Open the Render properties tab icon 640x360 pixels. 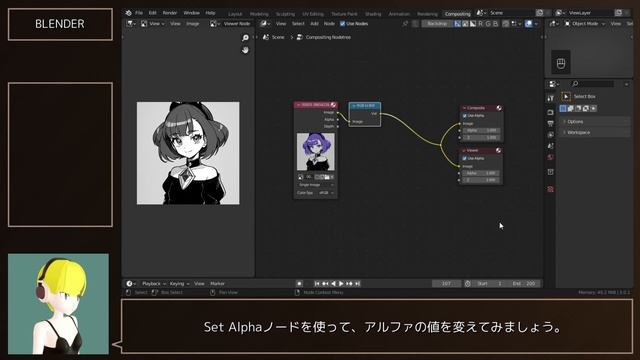point(551,112)
